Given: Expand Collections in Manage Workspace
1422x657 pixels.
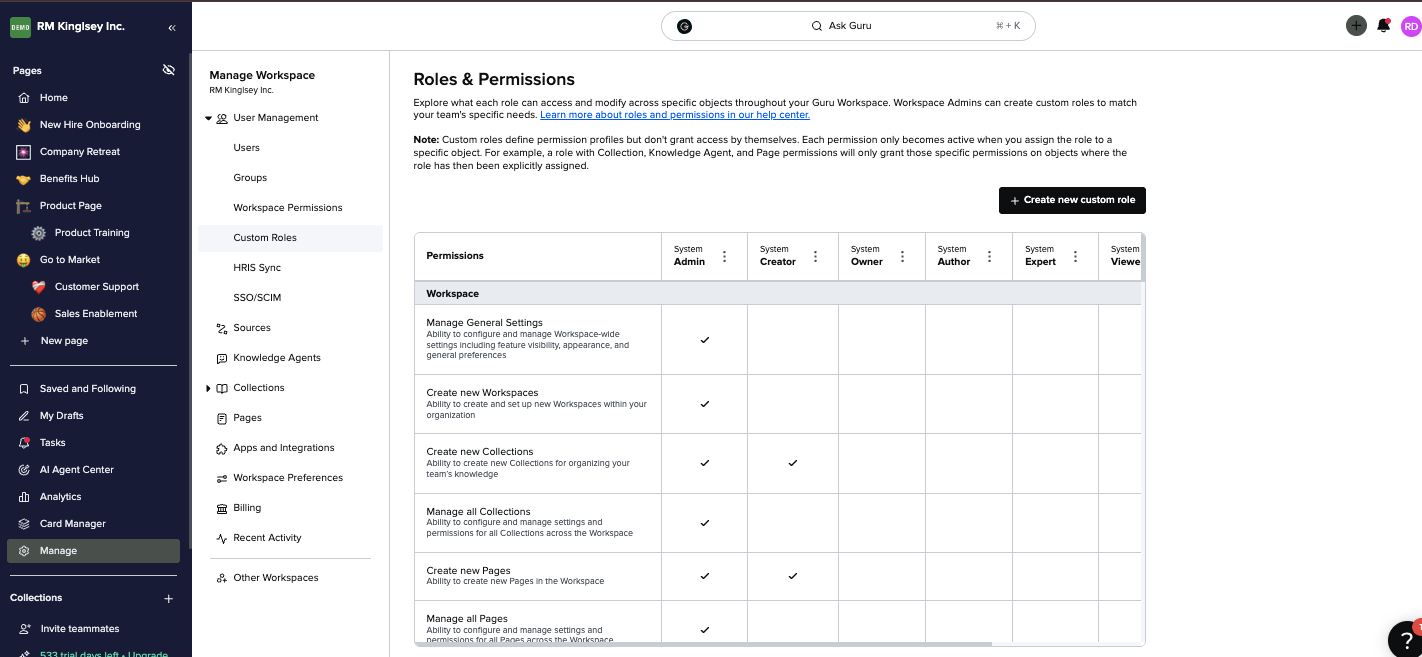Looking at the screenshot, I should [x=209, y=388].
